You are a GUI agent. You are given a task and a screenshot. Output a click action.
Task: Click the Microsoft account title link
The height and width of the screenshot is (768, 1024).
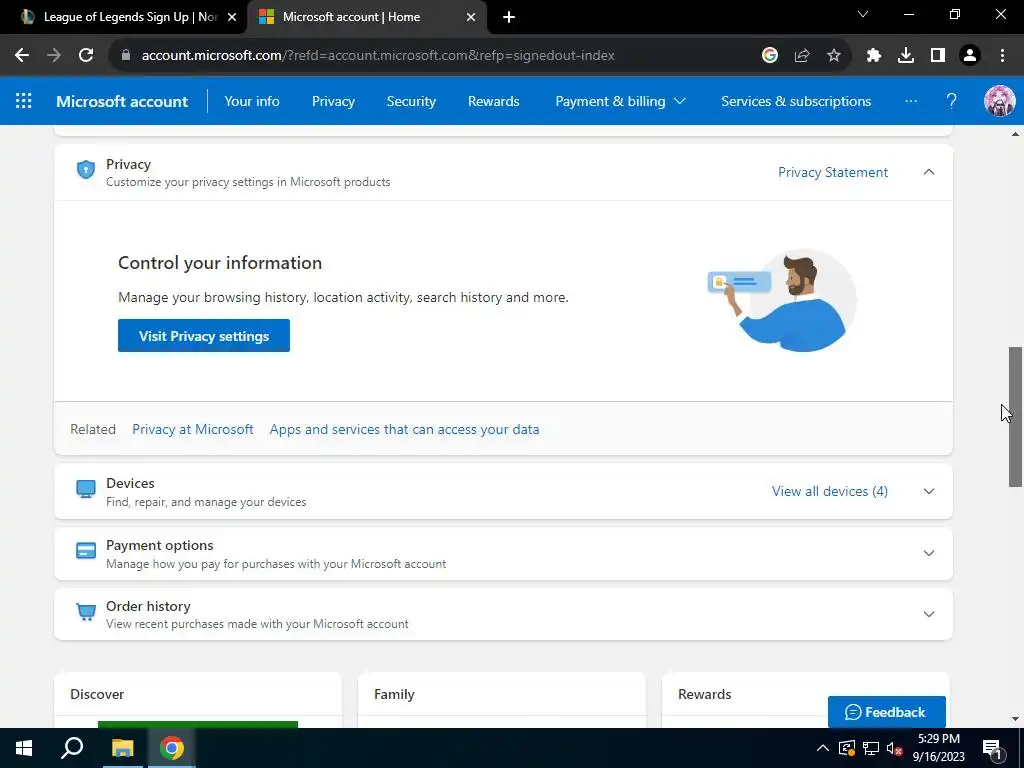coord(122,101)
